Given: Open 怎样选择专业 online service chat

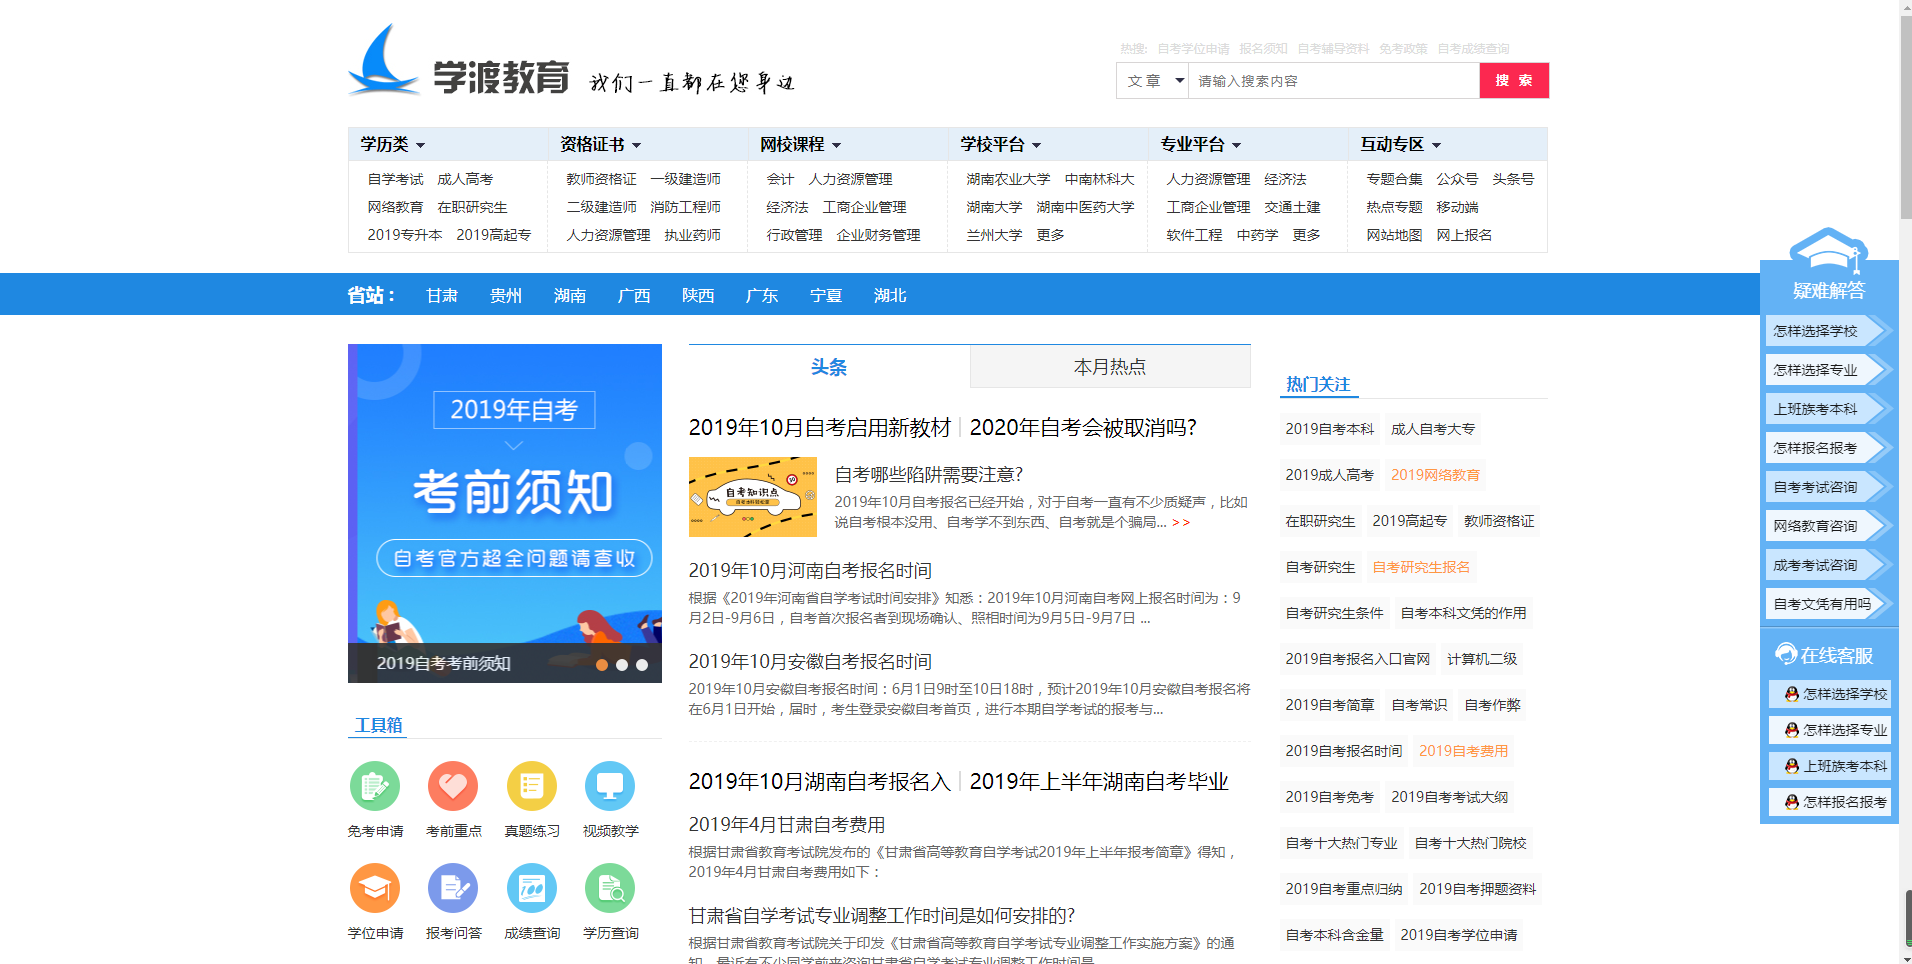Looking at the screenshot, I should [1830, 730].
